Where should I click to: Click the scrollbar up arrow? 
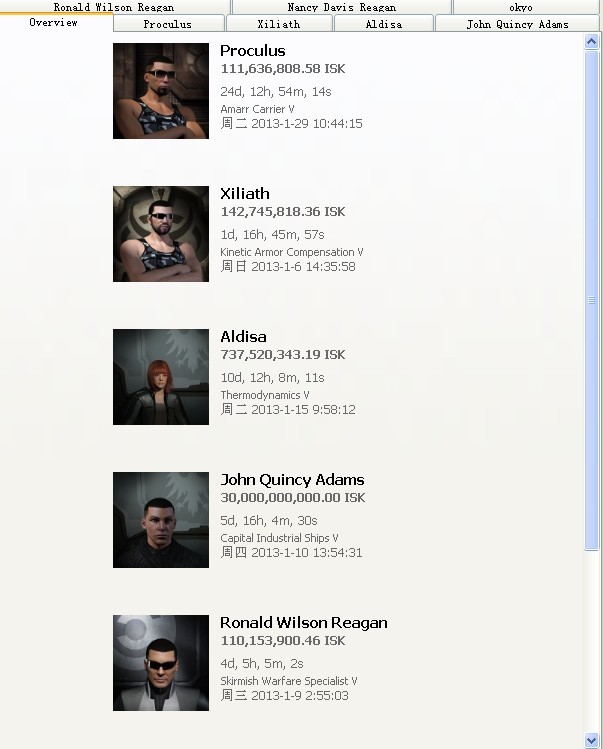coord(592,42)
